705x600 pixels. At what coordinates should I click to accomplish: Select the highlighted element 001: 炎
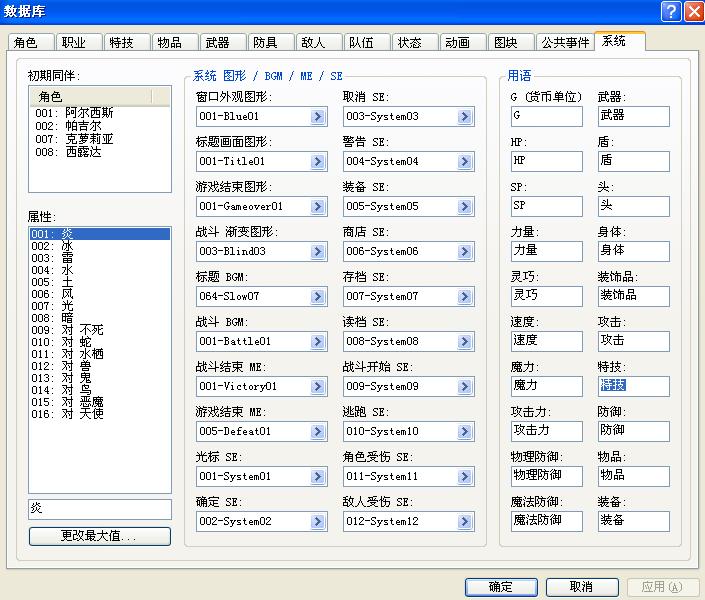pos(100,234)
